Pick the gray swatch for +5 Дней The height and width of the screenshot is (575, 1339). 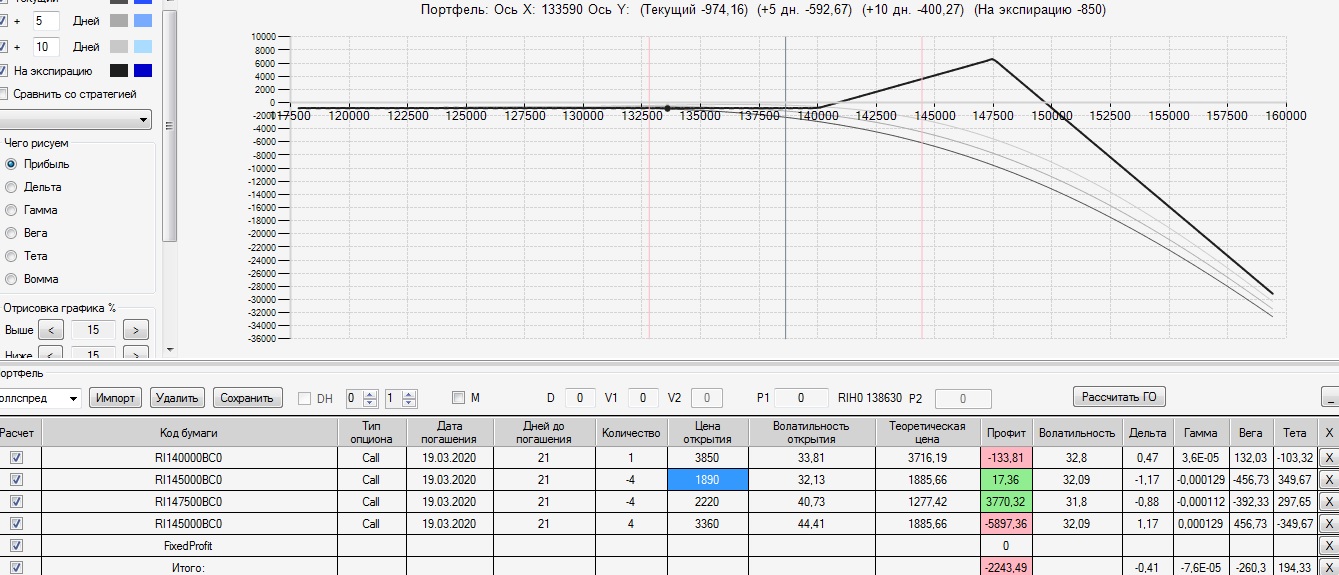pyautogui.click(x=119, y=20)
